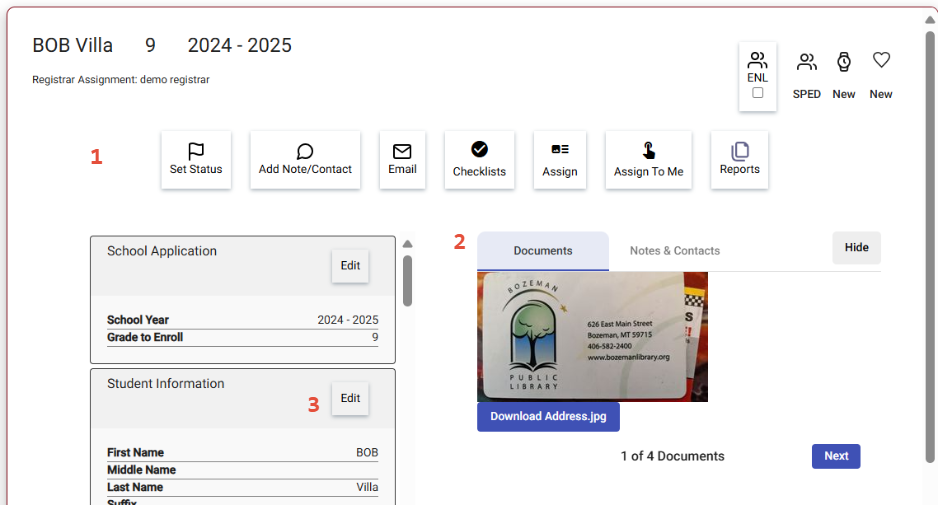This screenshot has width=938, height=505.
Task: Click the '2024 - 2025' School Year value
Action: (x=348, y=320)
